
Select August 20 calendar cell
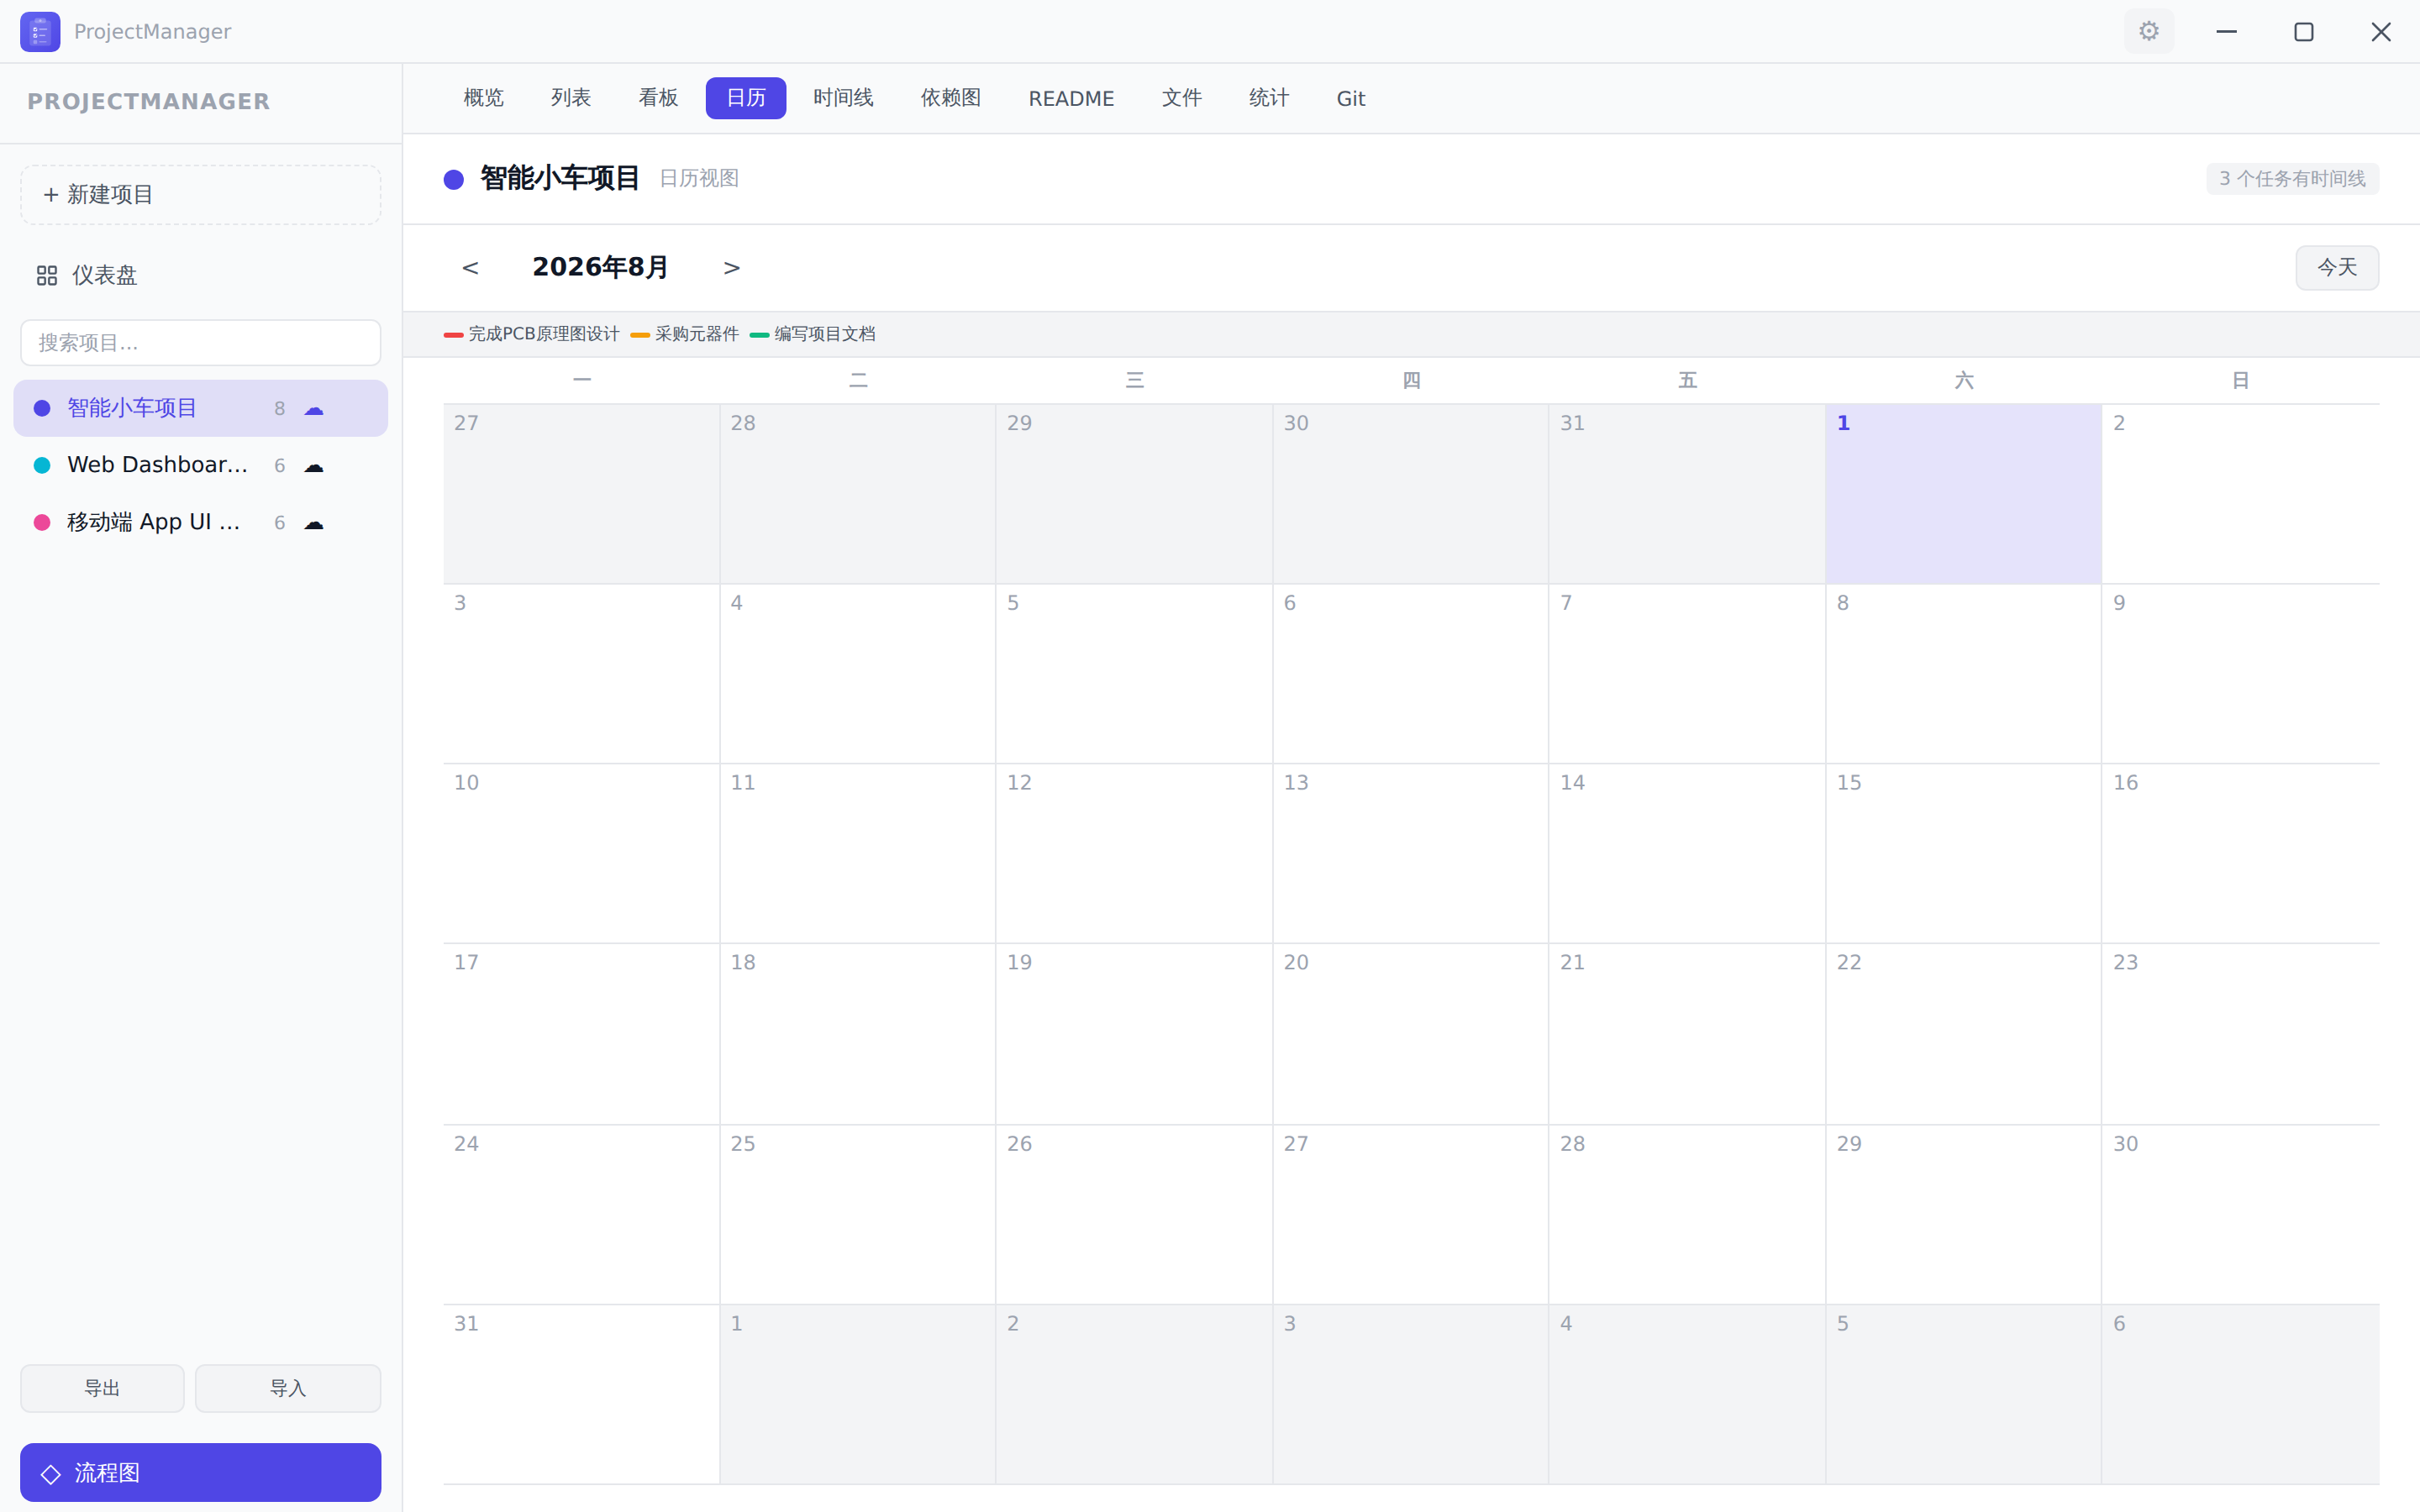tap(1411, 1034)
